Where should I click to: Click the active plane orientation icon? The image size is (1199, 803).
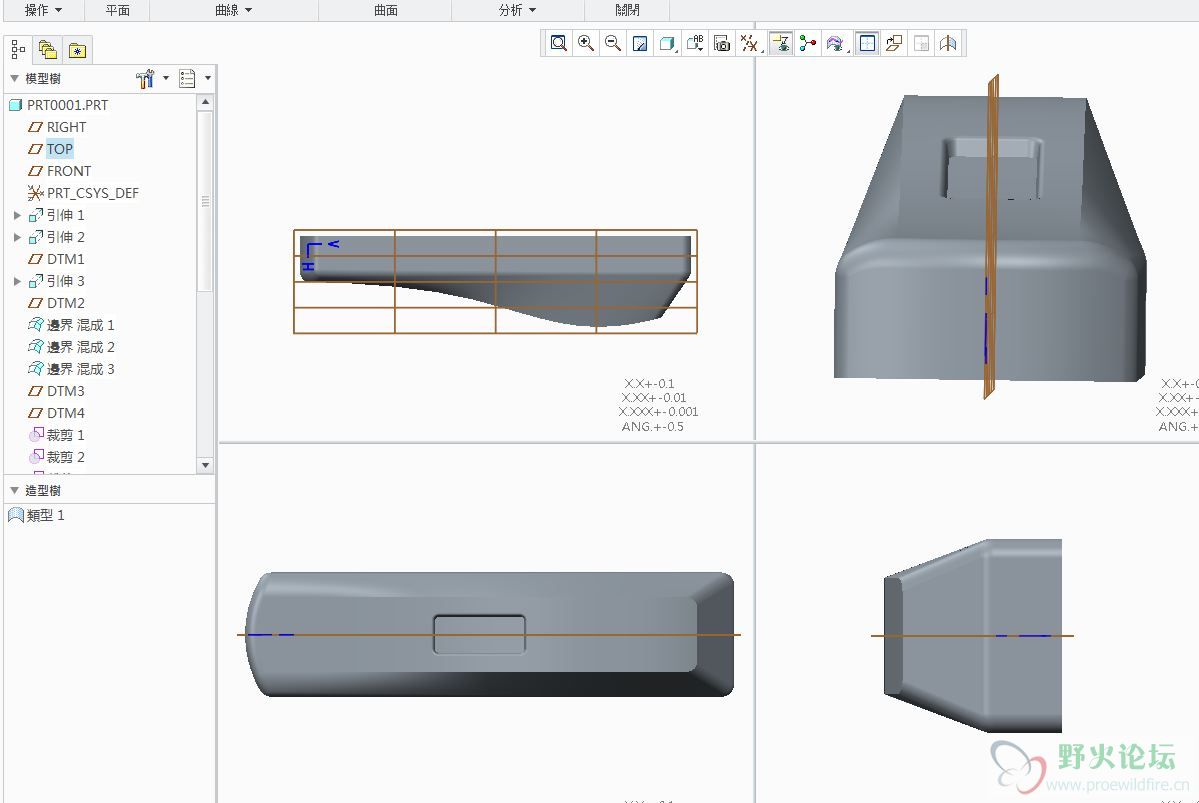coord(894,44)
